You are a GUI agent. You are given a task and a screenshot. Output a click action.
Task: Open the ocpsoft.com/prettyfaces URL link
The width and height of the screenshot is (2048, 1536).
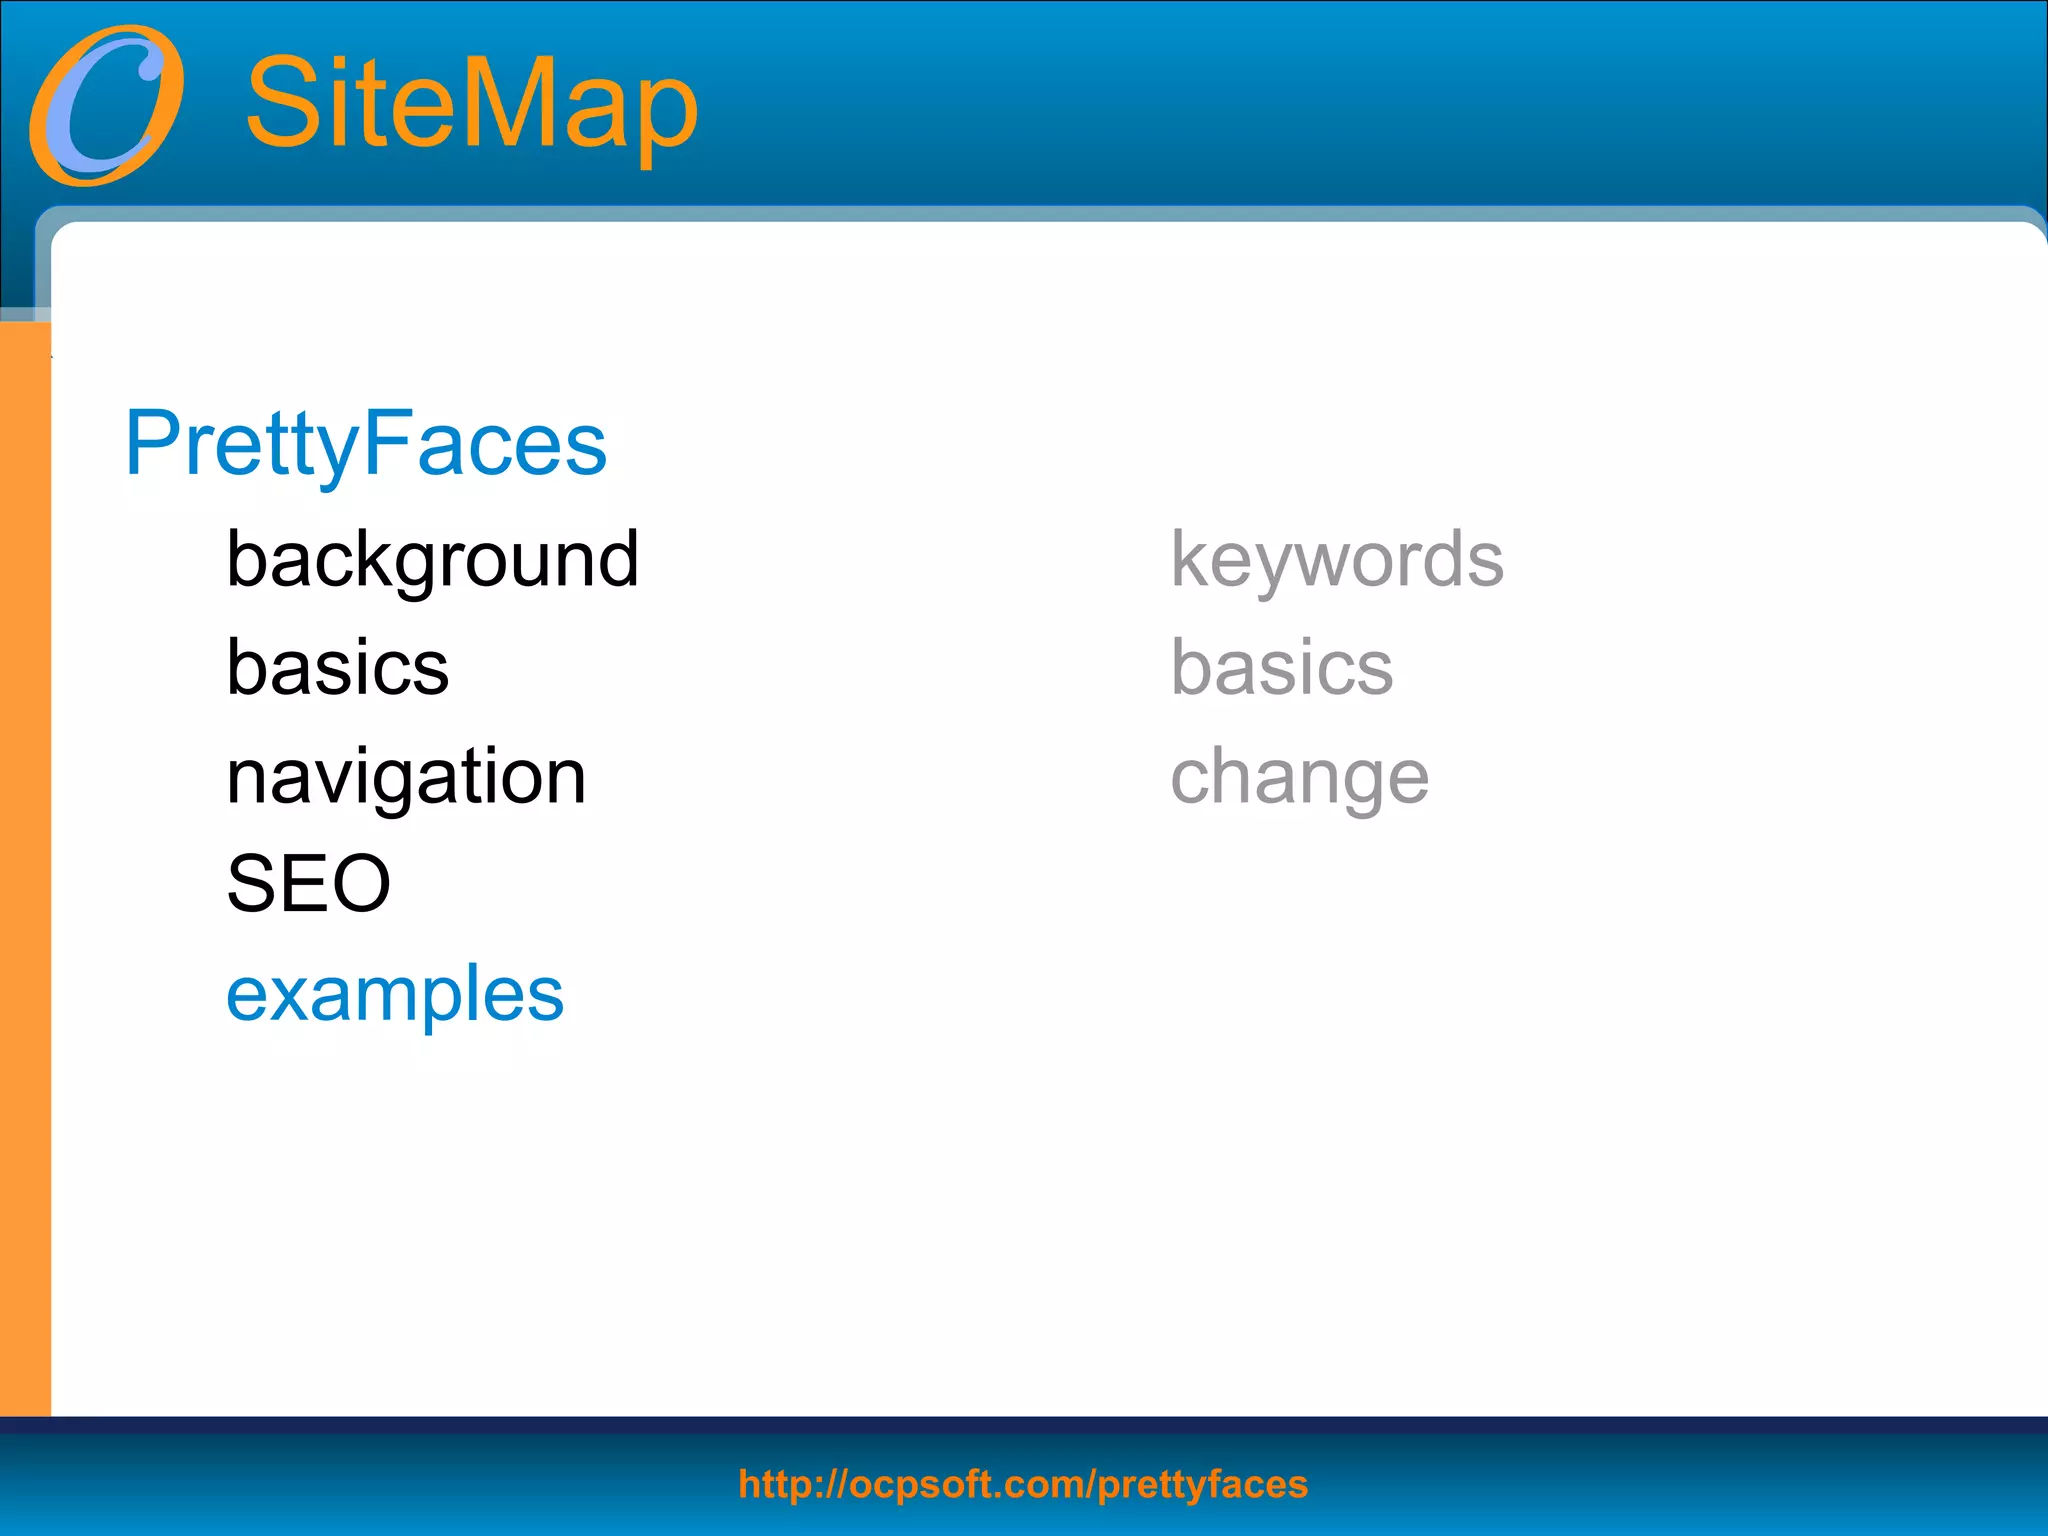point(1023,1484)
